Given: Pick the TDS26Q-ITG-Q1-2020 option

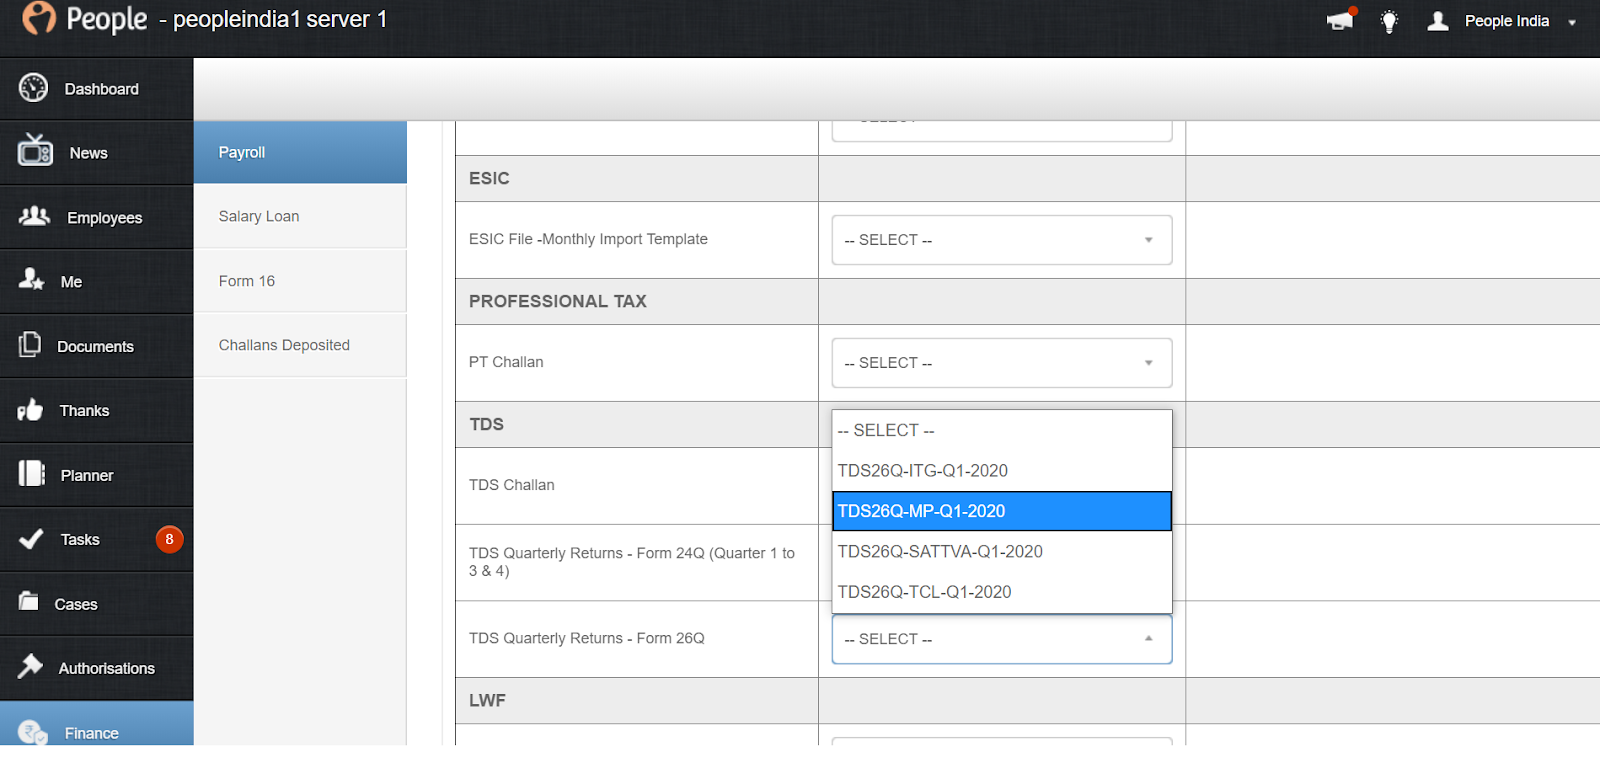Looking at the screenshot, I should [x=1002, y=471].
